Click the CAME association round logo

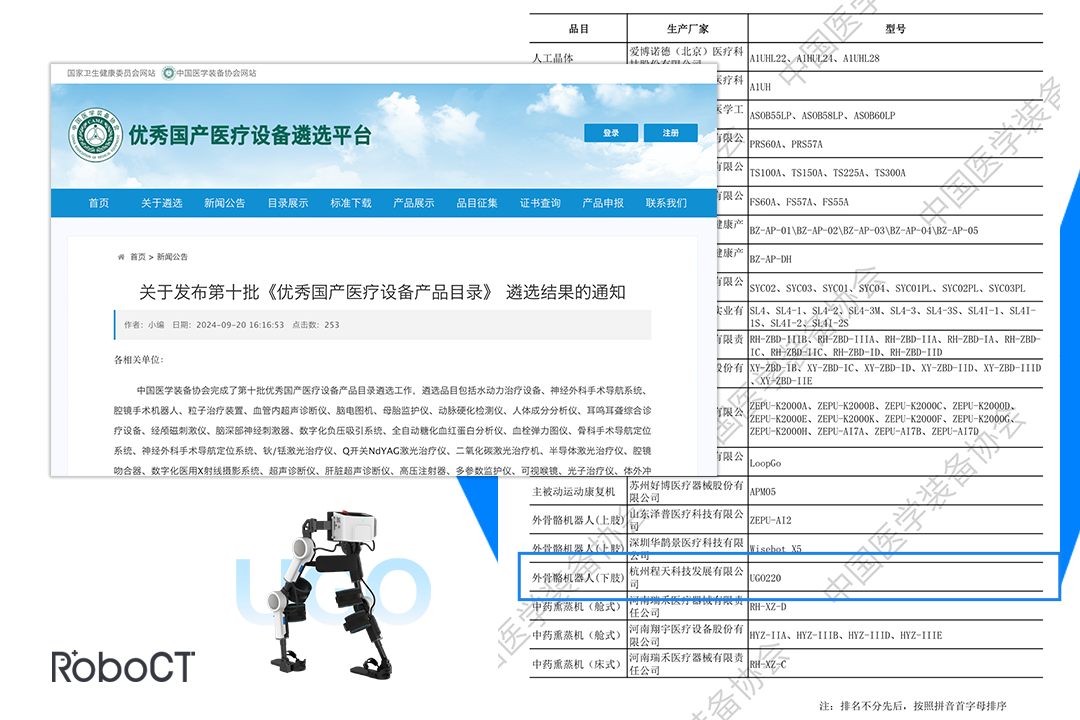94,135
